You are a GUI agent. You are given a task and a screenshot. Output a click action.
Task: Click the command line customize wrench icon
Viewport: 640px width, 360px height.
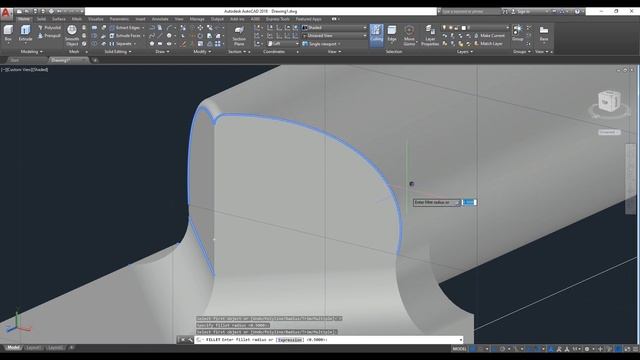pyautogui.click(x=190, y=340)
